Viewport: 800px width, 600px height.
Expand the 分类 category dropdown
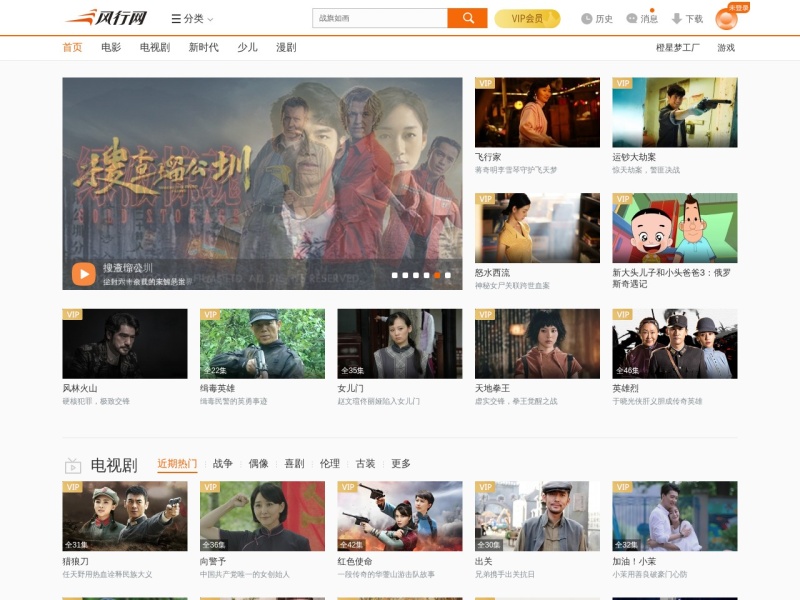[x=192, y=19]
